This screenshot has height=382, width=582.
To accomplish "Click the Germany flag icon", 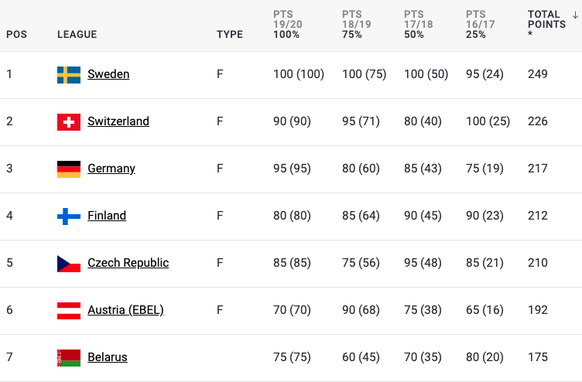I will click(x=69, y=169).
